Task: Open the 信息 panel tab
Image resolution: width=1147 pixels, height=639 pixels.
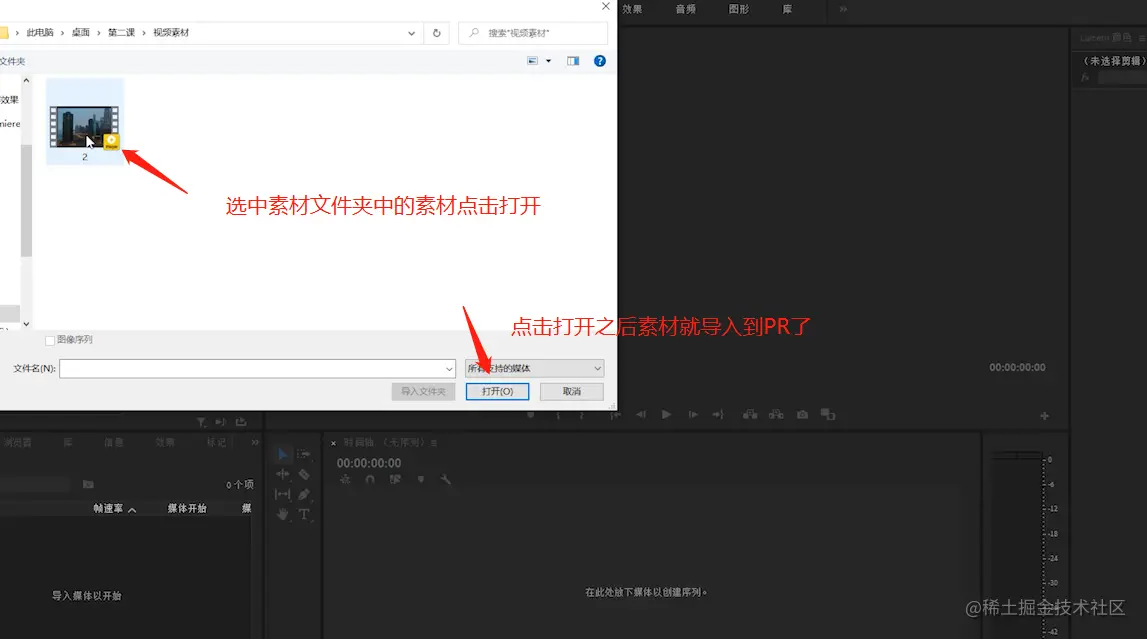Action: [x=113, y=442]
